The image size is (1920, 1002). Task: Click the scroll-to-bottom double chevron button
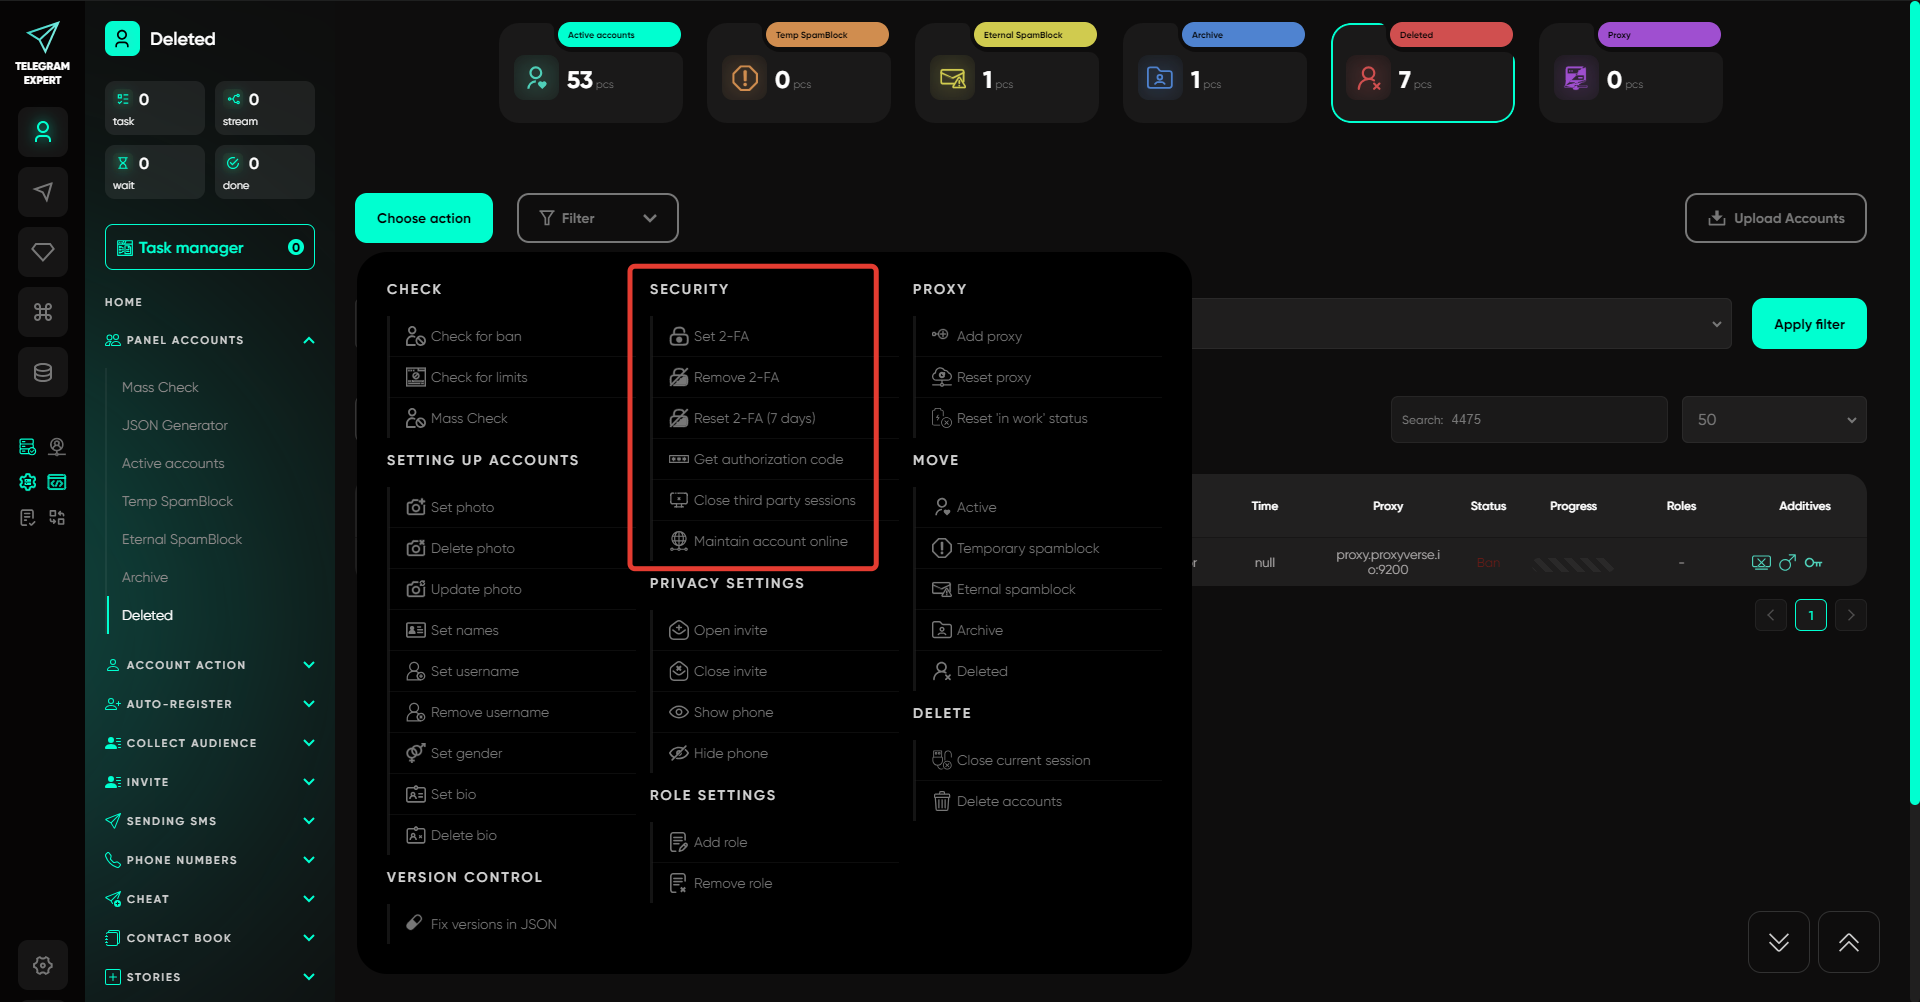pos(1778,942)
